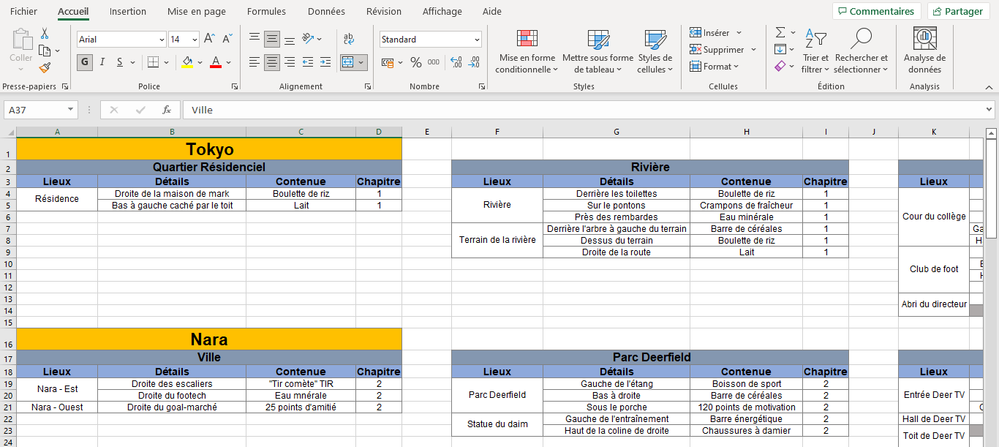The height and width of the screenshot is (447, 999).
Task: Expand the formula bar chevron
Action: coord(988,110)
